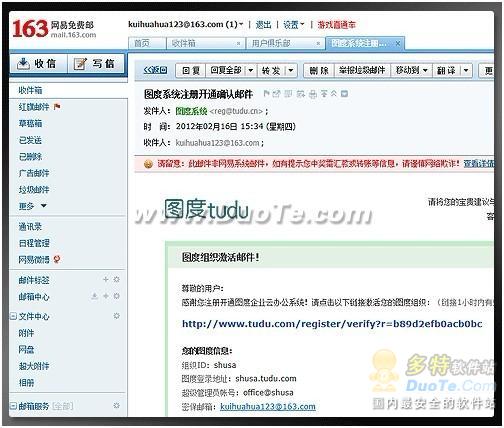Image resolution: width=504 pixels, height=428 pixels.
Task: Open the 已发送 sent folder
Action: 30,140
